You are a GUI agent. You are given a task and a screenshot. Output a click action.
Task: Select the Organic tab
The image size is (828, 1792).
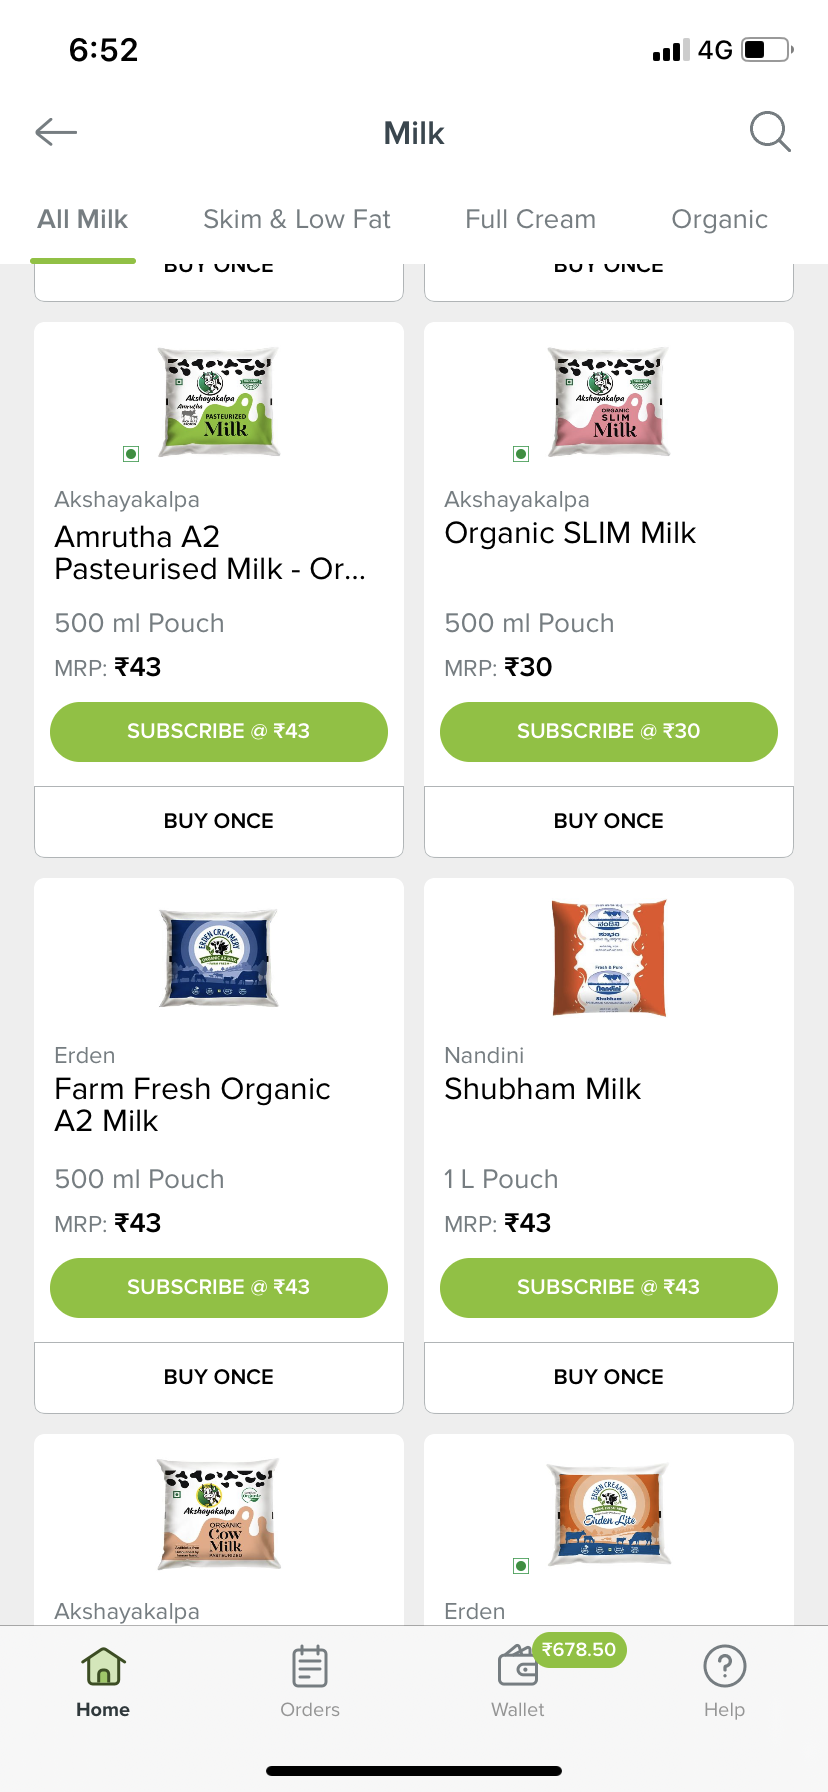pyautogui.click(x=719, y=220)
